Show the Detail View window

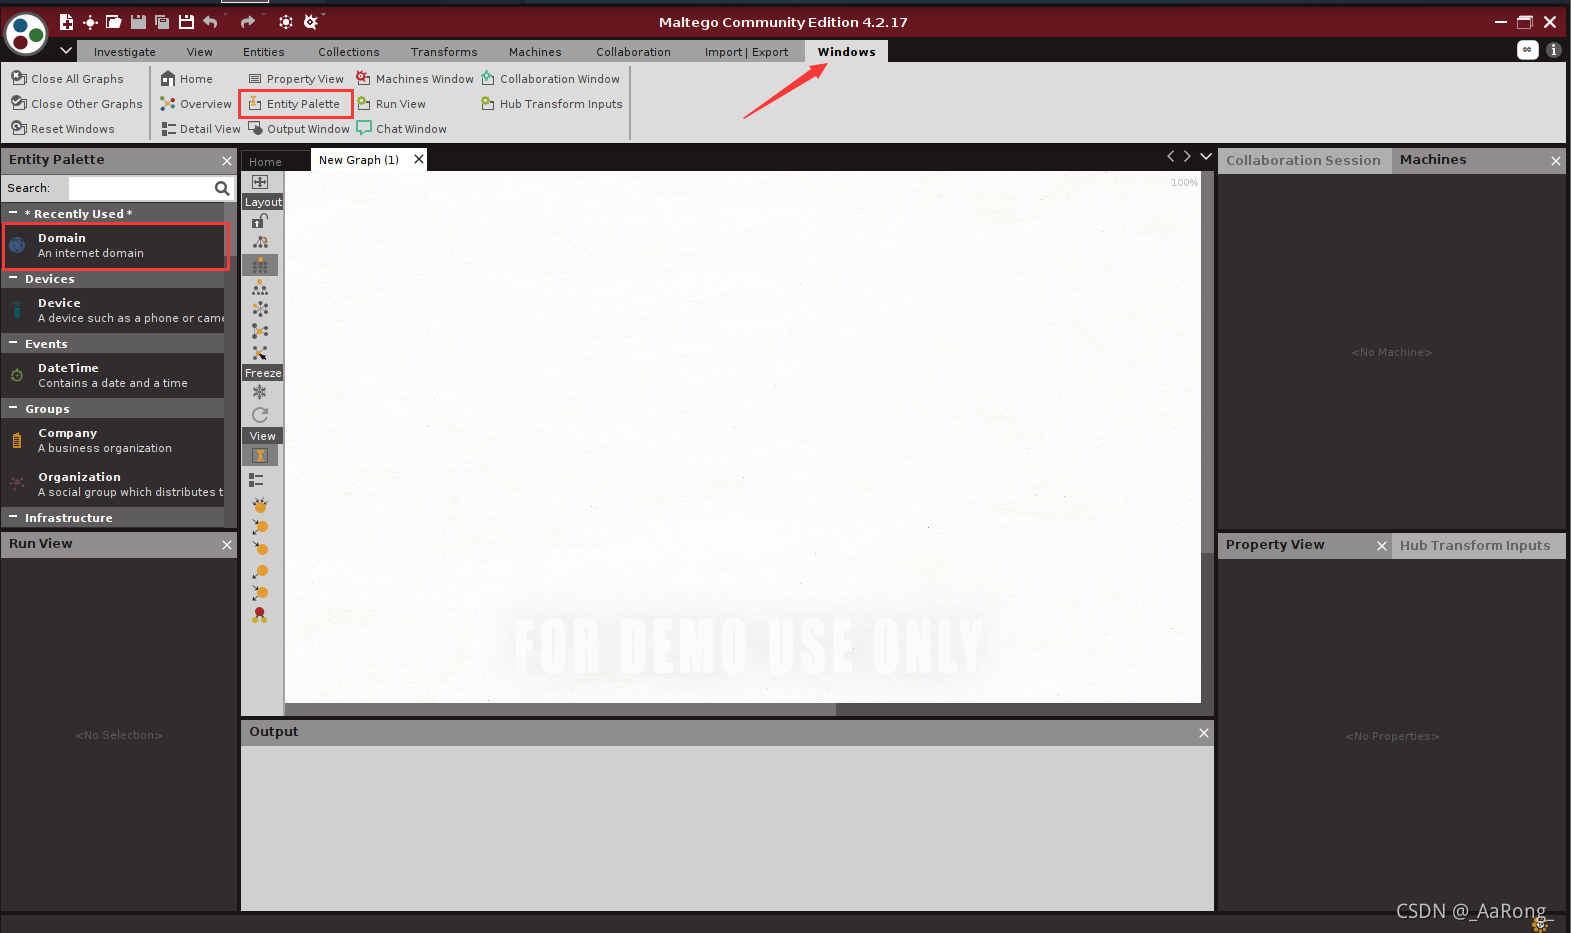coord(201,129)
